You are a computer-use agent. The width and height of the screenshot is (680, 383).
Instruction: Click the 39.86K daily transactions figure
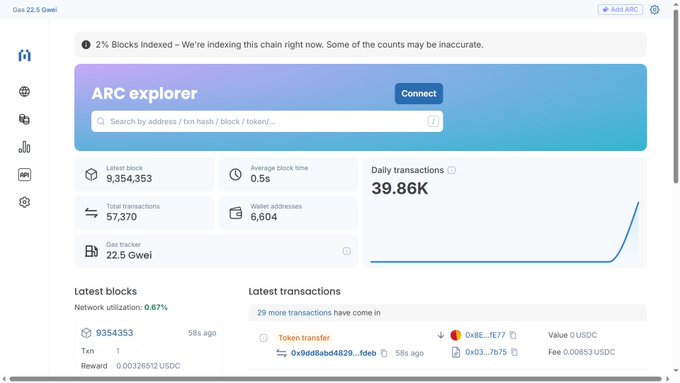[x=399, y=188]
